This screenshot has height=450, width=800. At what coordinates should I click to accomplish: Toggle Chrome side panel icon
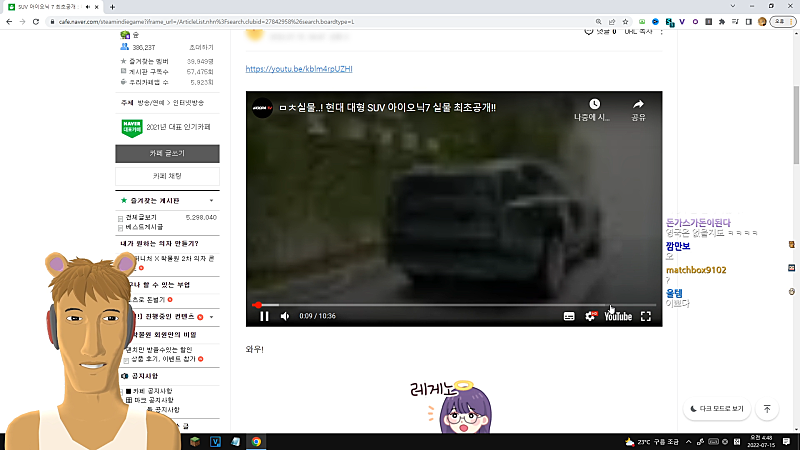(x=748, y=22)
